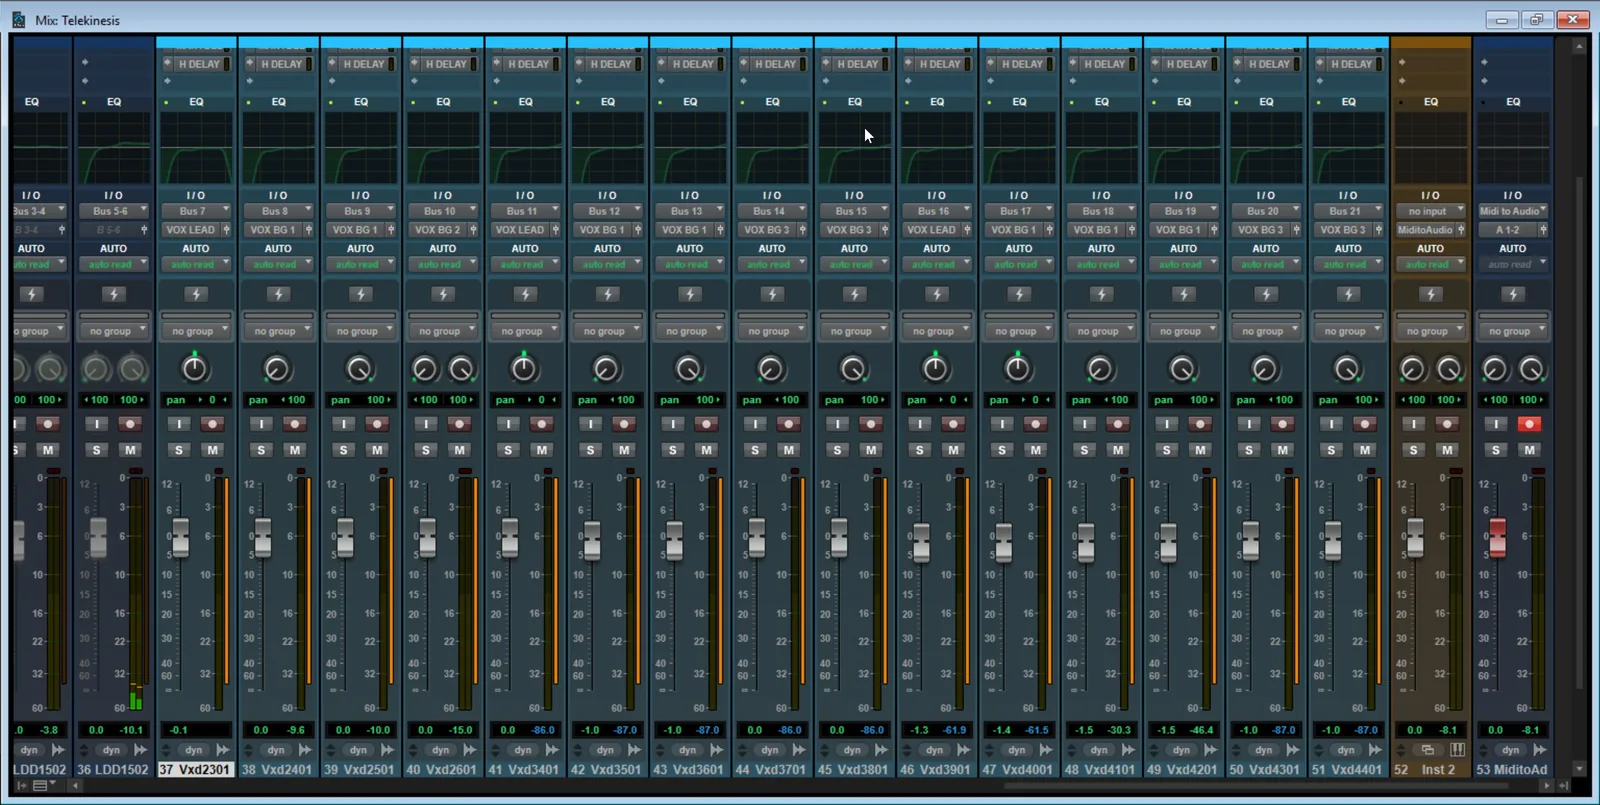Solo track 44 Vxd3701
Screen dimensions: 1600x805
tap(755, 450)
